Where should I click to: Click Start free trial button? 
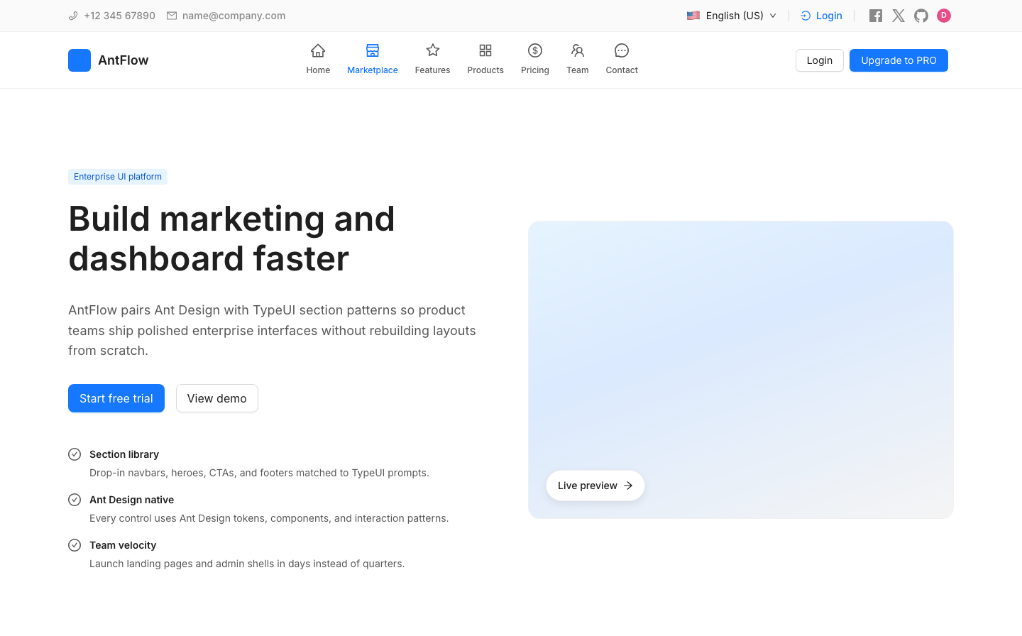point(116,398)
